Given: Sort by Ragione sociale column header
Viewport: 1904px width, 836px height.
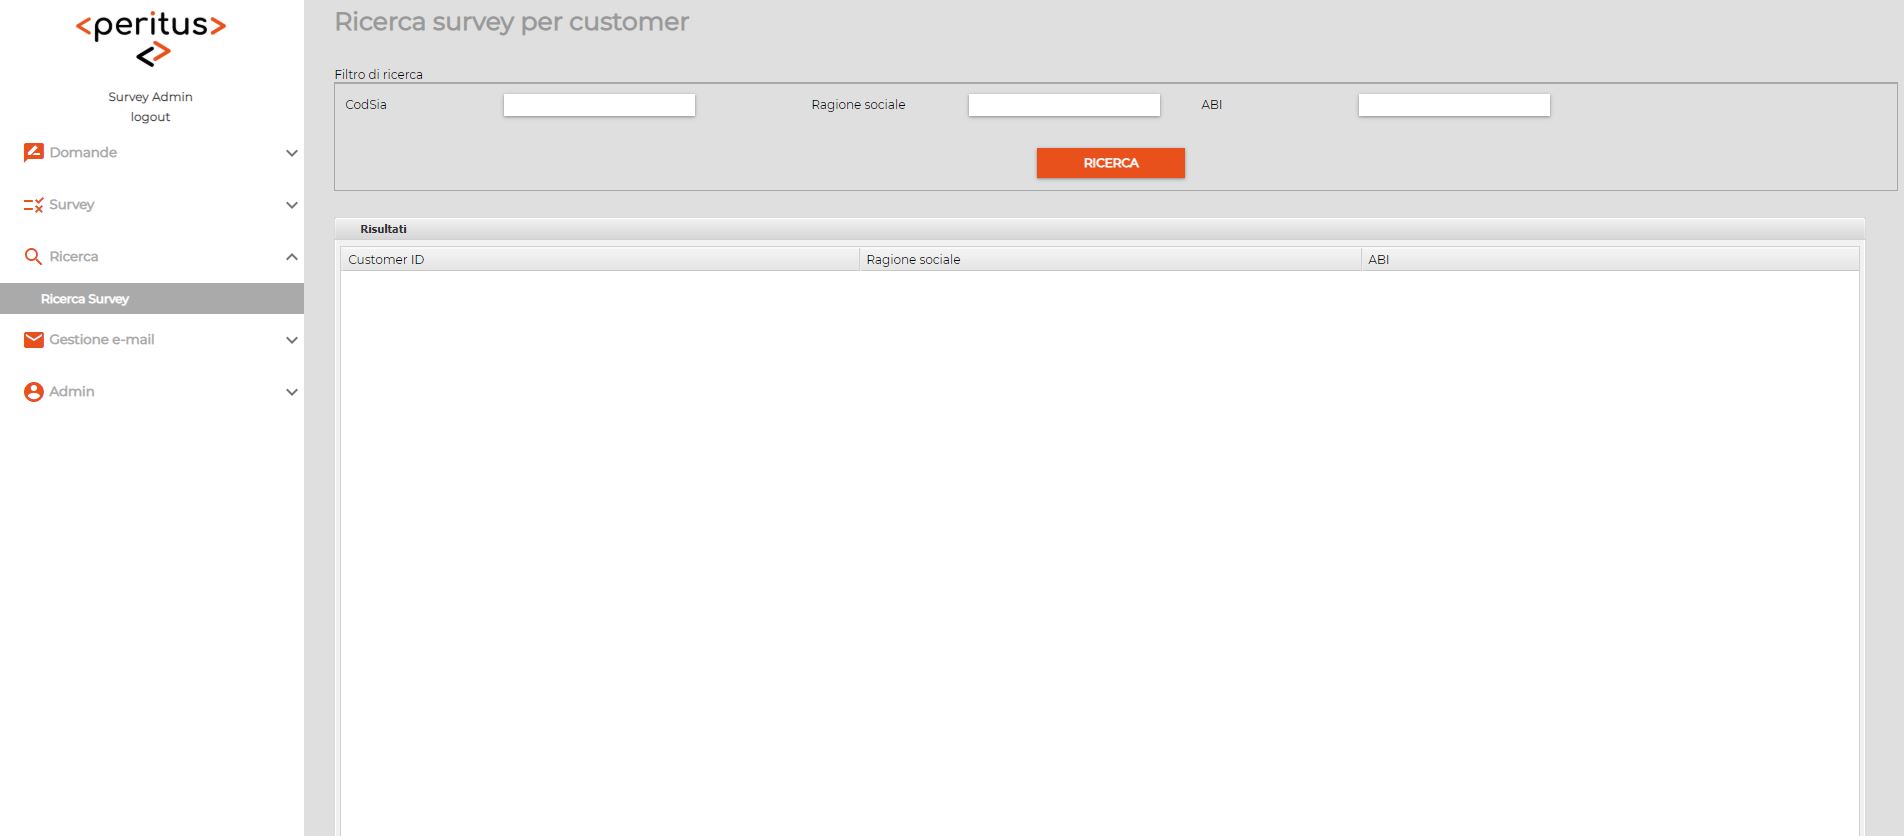Looking at the screenshot, I should pos(1110,259).
